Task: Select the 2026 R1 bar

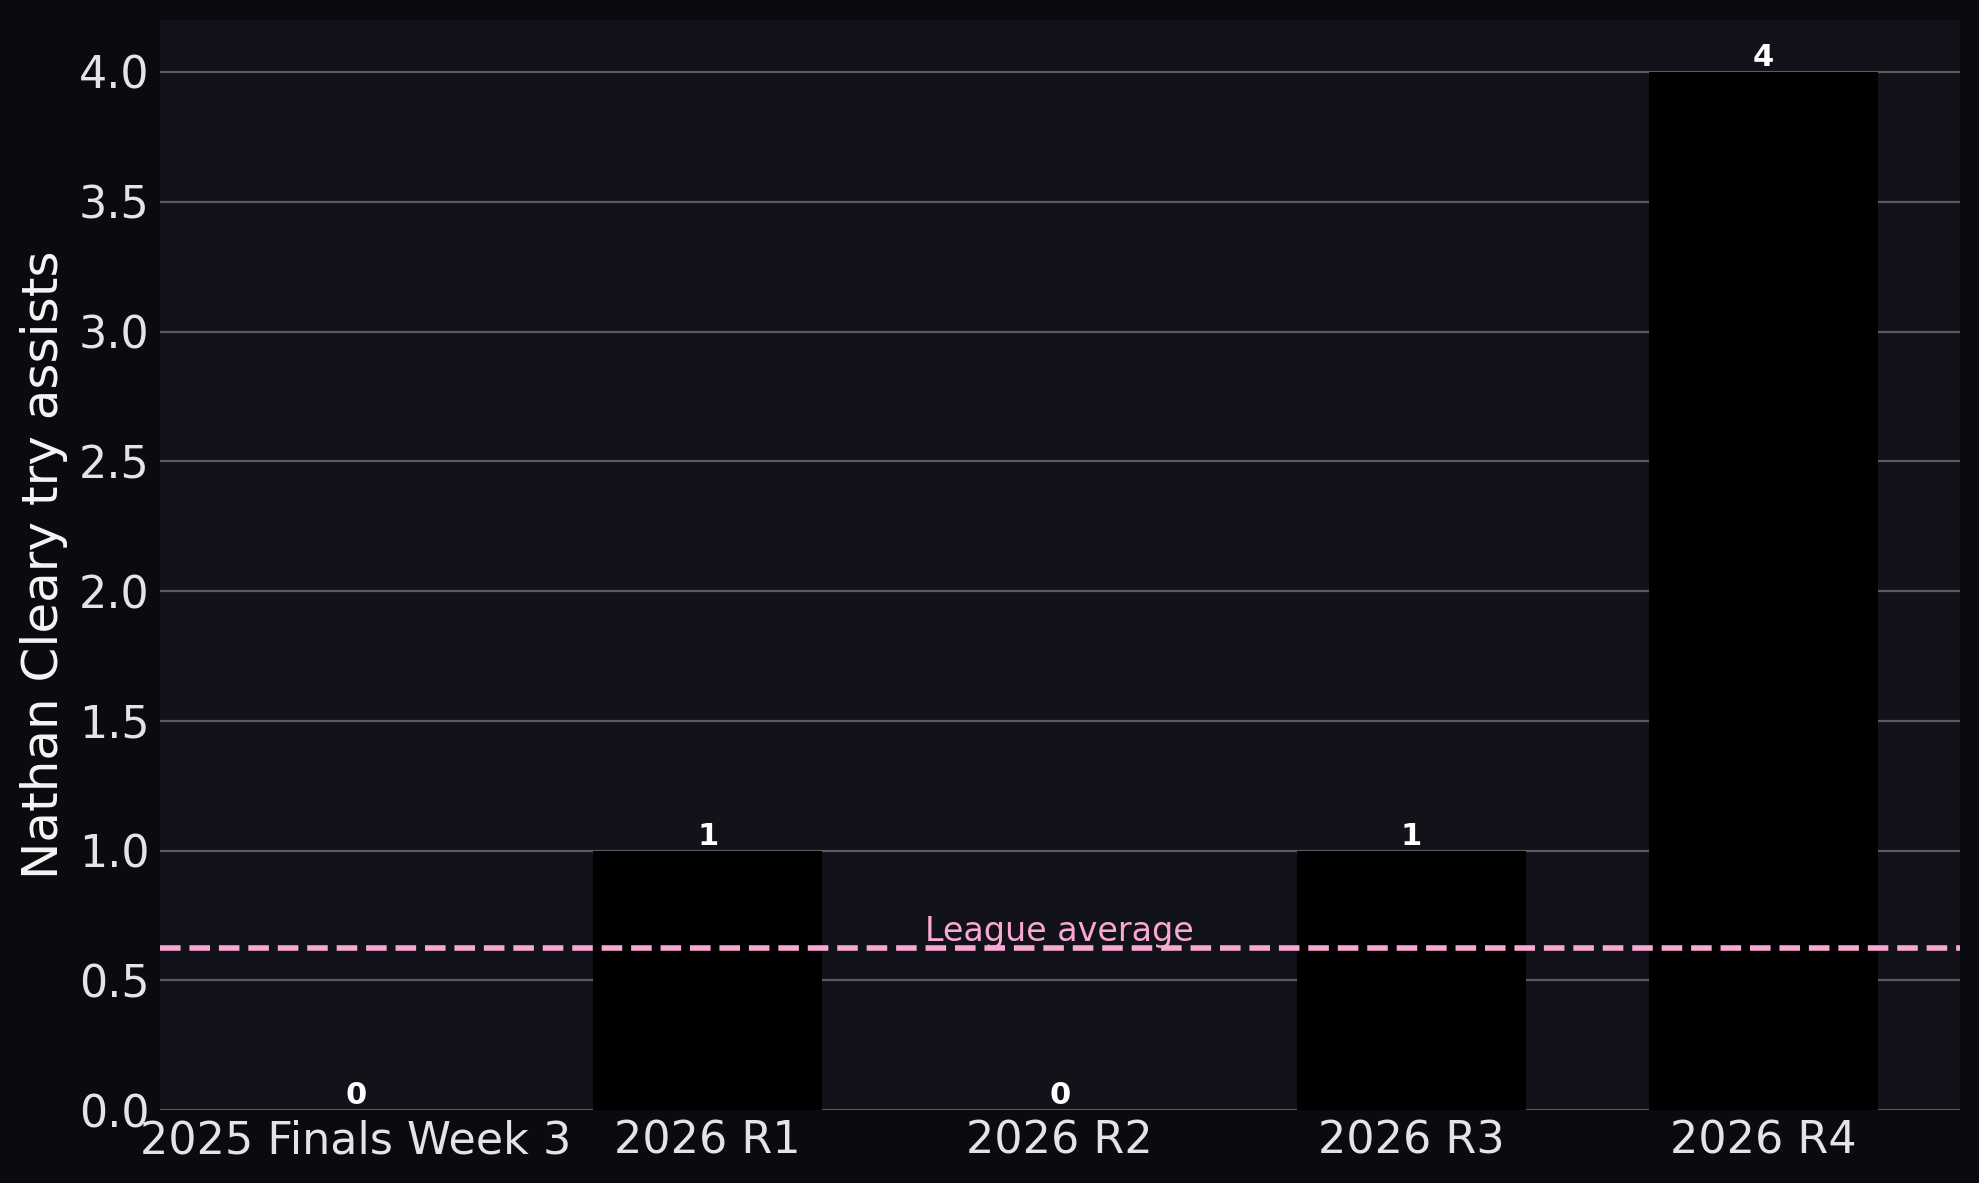Action: (x=707, y=980)
